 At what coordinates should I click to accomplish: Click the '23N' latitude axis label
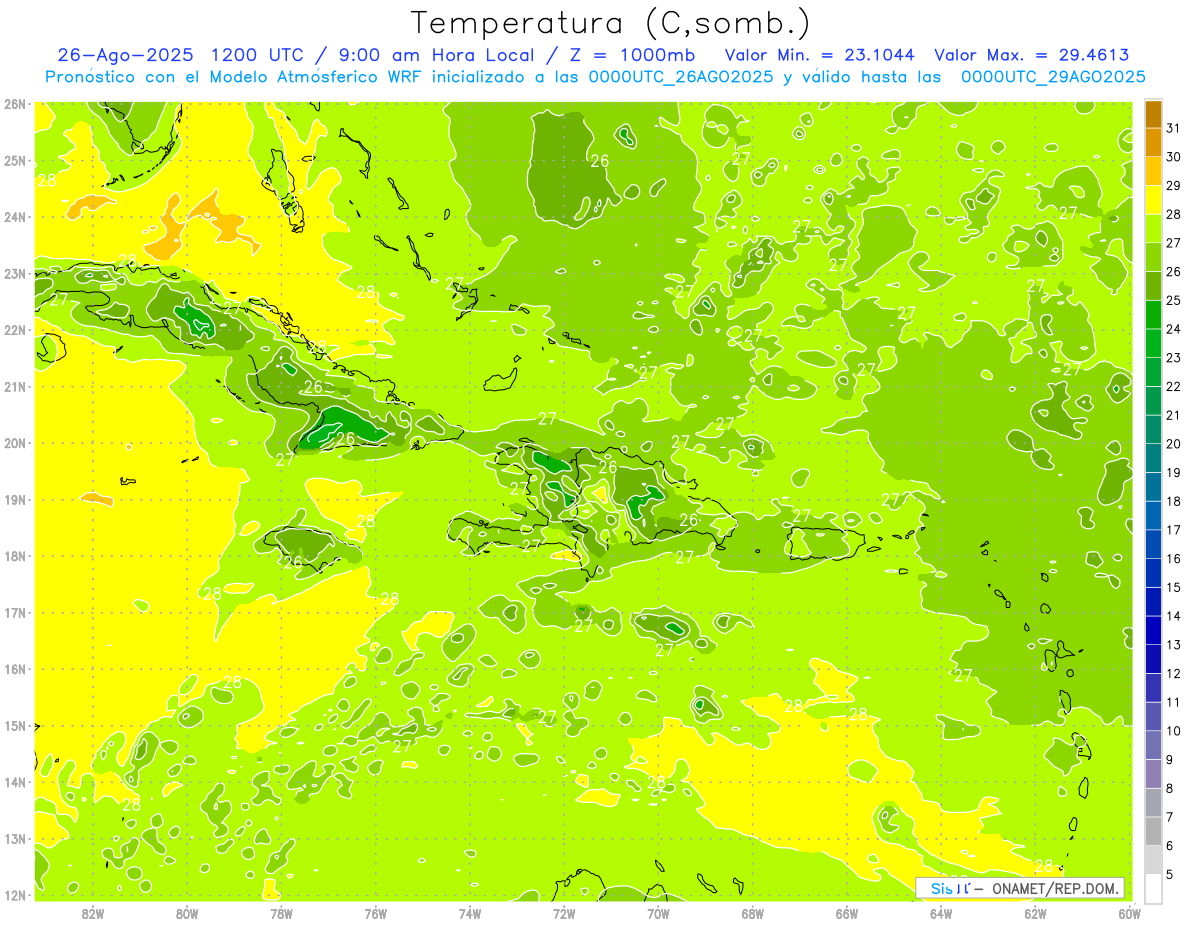coord(16,274)
